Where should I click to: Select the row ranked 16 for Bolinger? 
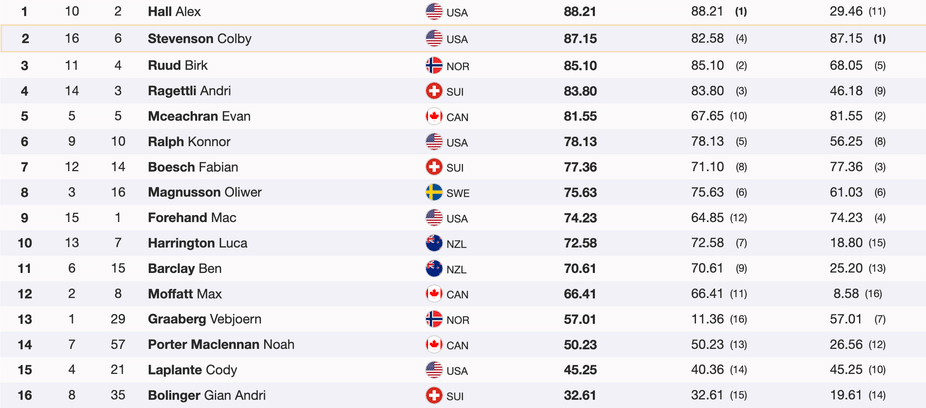coord(463,395)
